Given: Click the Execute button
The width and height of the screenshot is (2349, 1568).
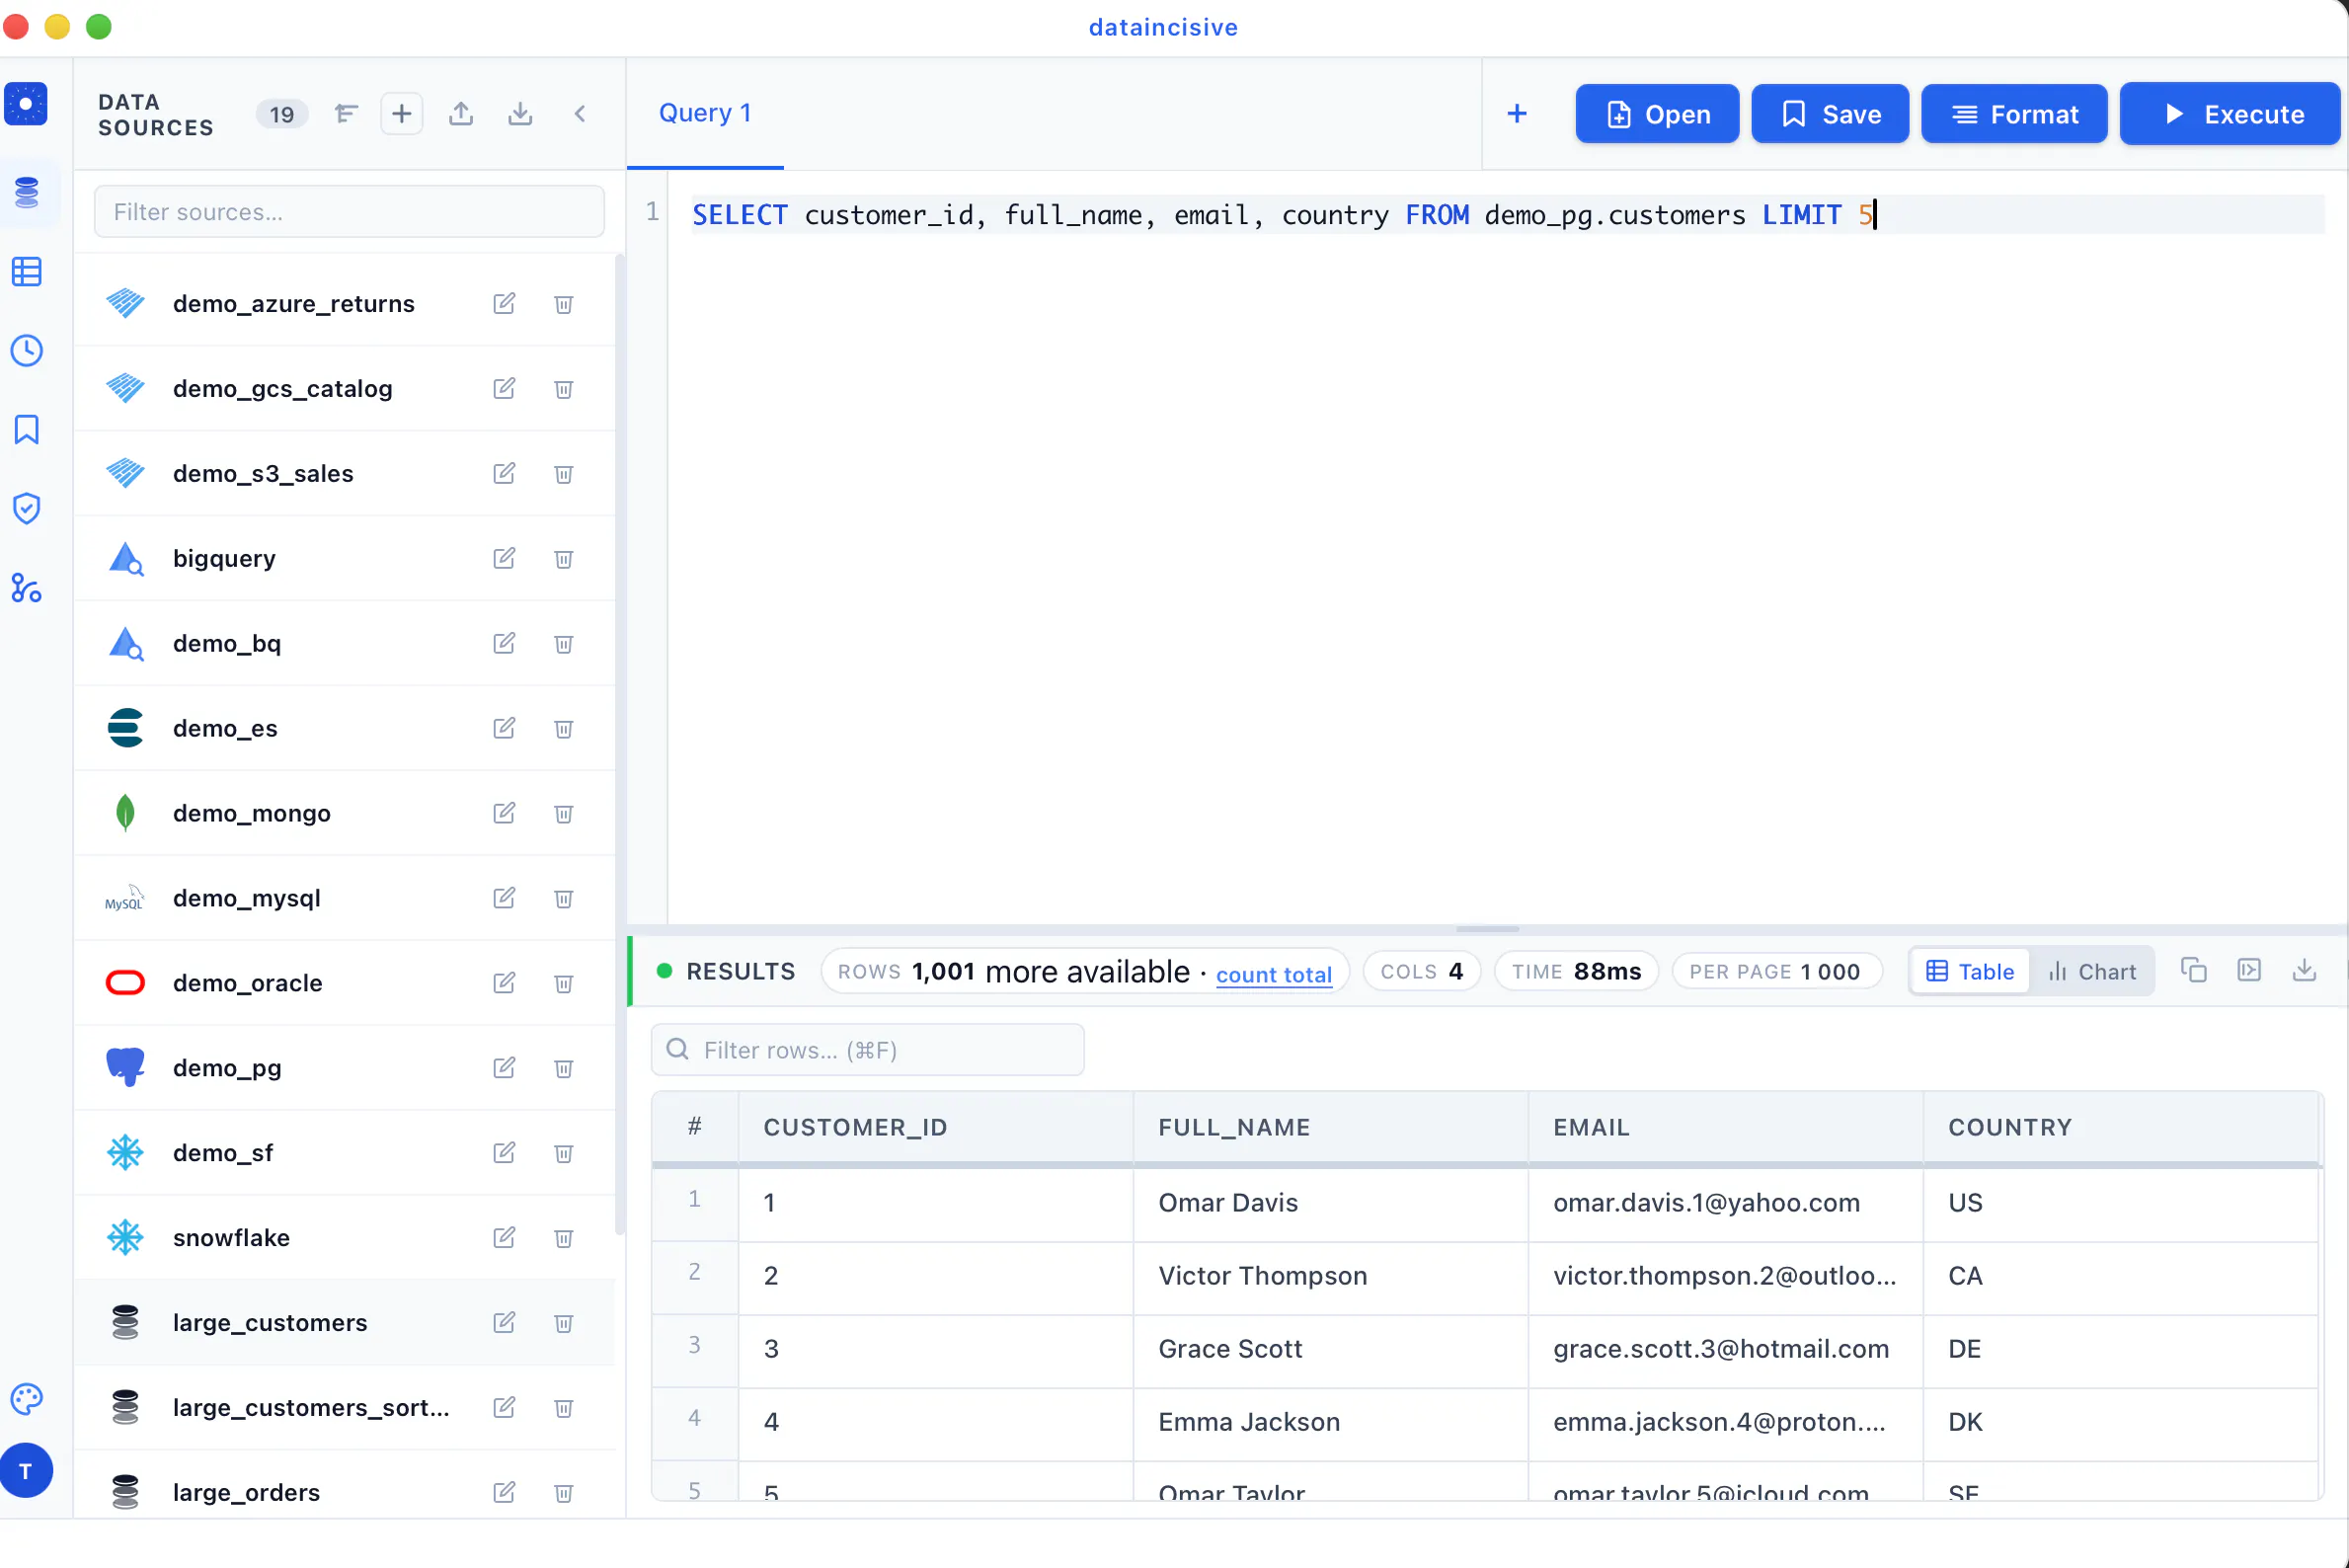Looking at the screenshot, I should tap(2230, 114).
